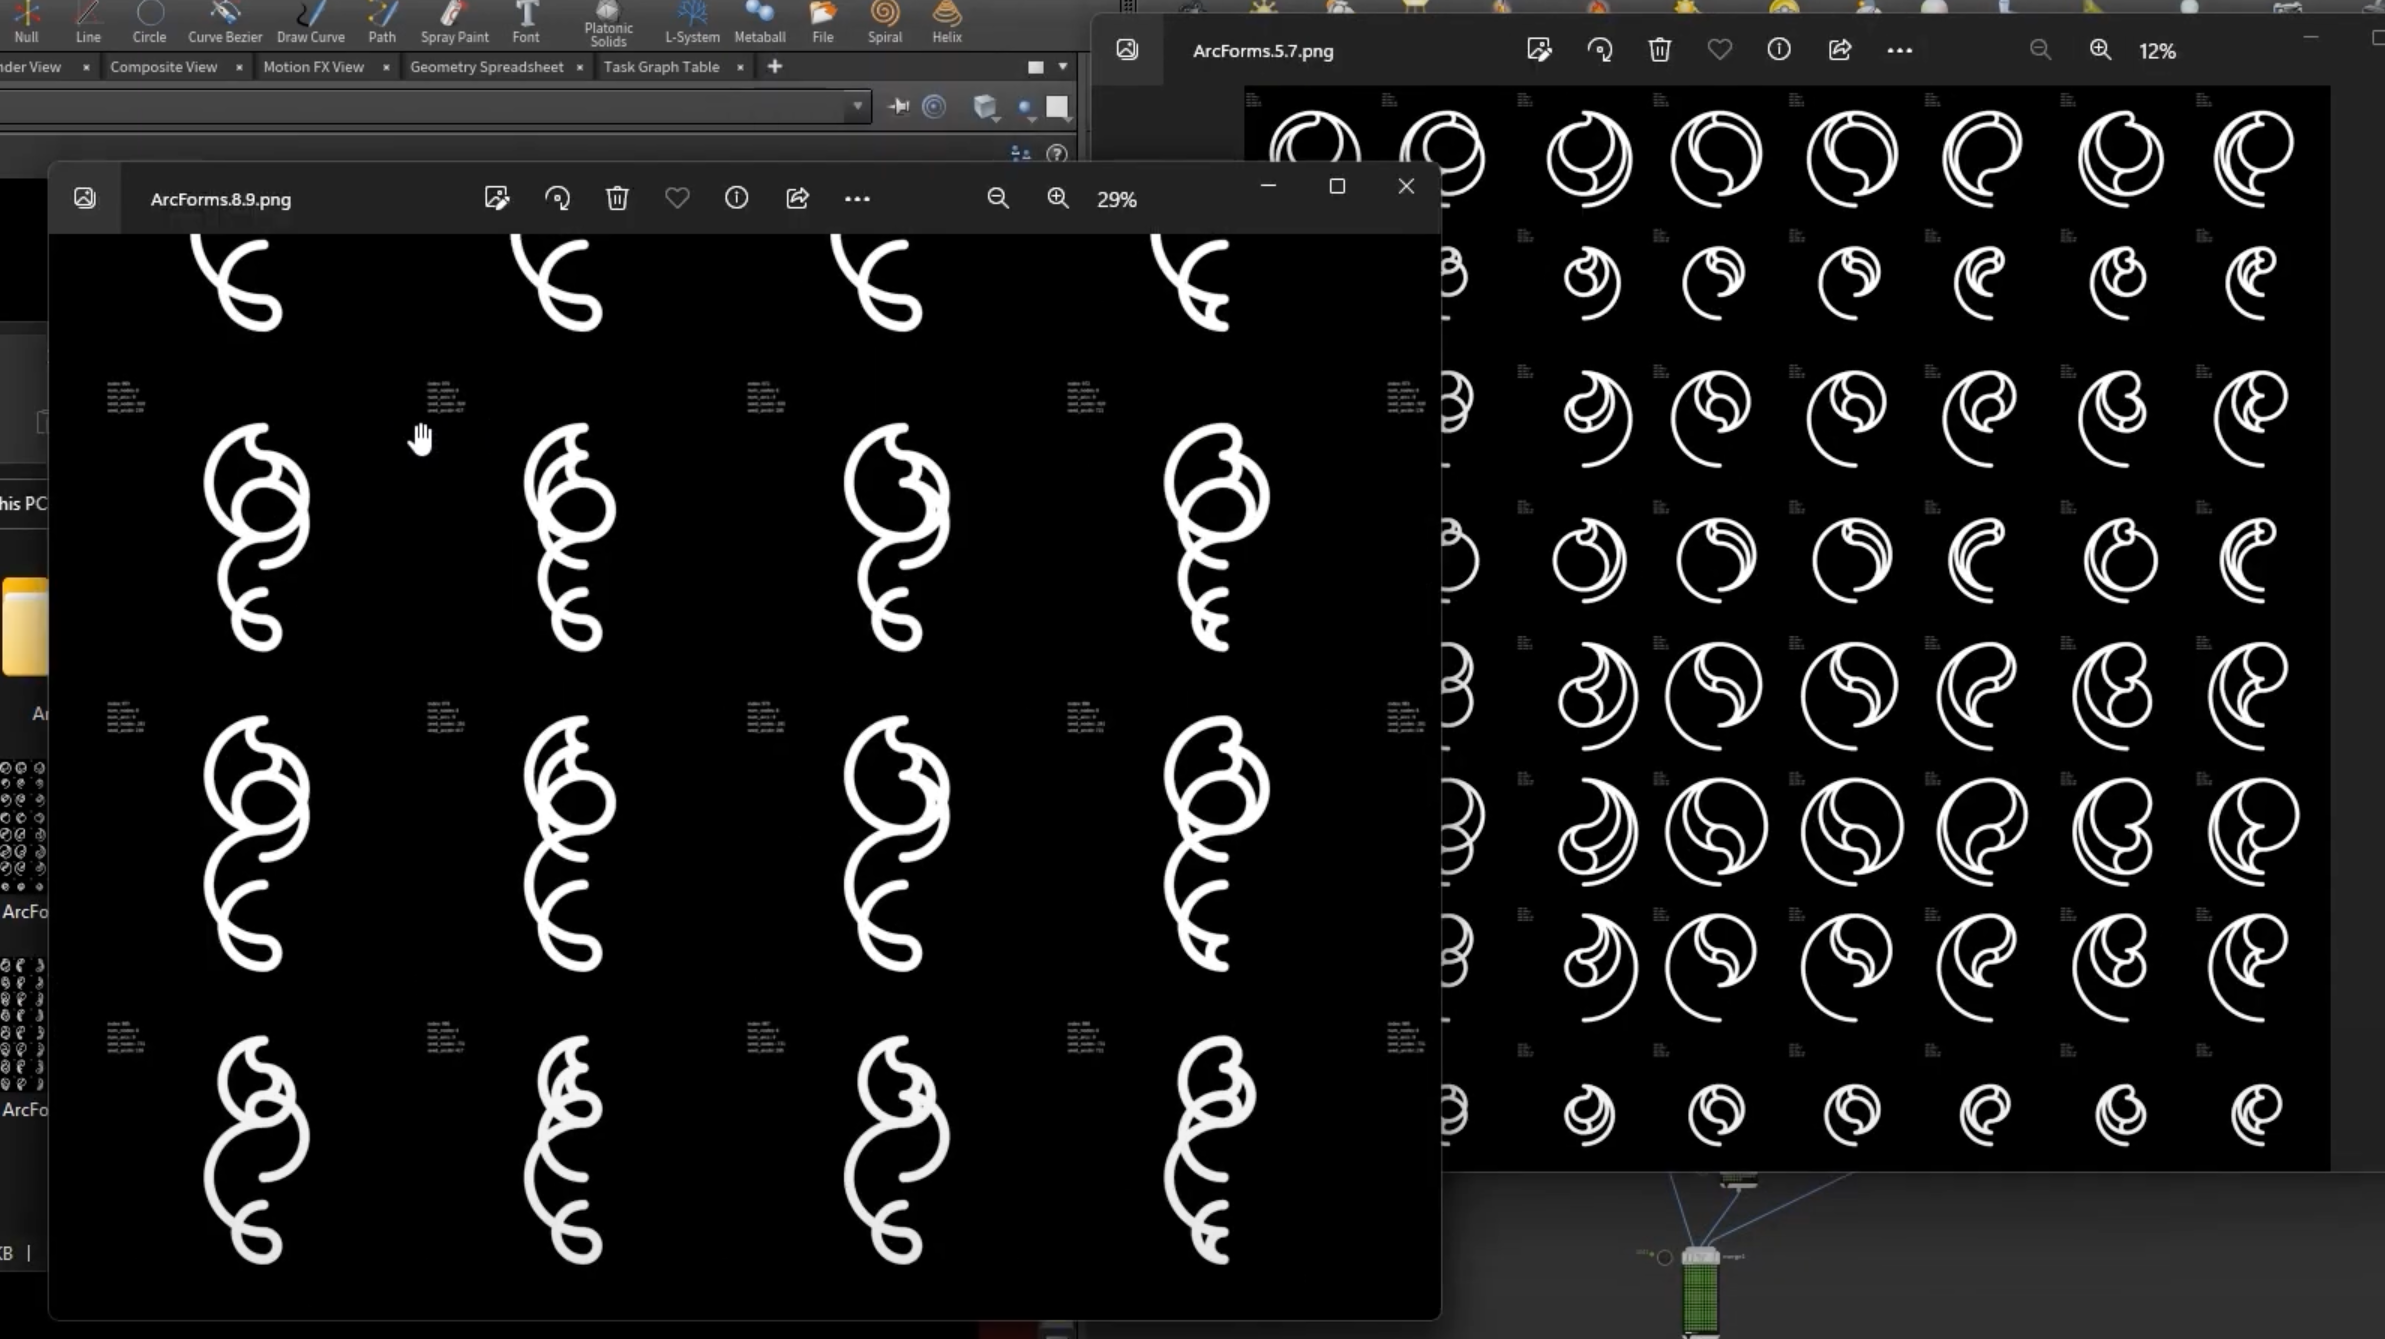This screenshot has width=2385, height=1339.
Task: Select the Spiral shelf tool
Action: (884, 22)
